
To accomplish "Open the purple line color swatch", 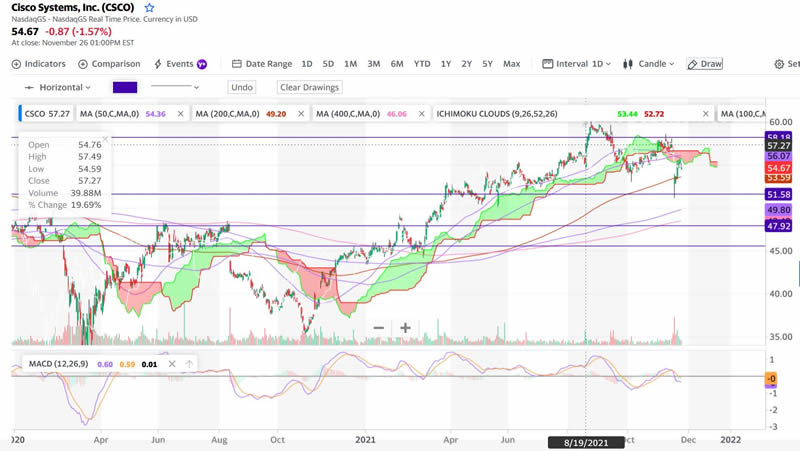I will [x=125, y=87].
